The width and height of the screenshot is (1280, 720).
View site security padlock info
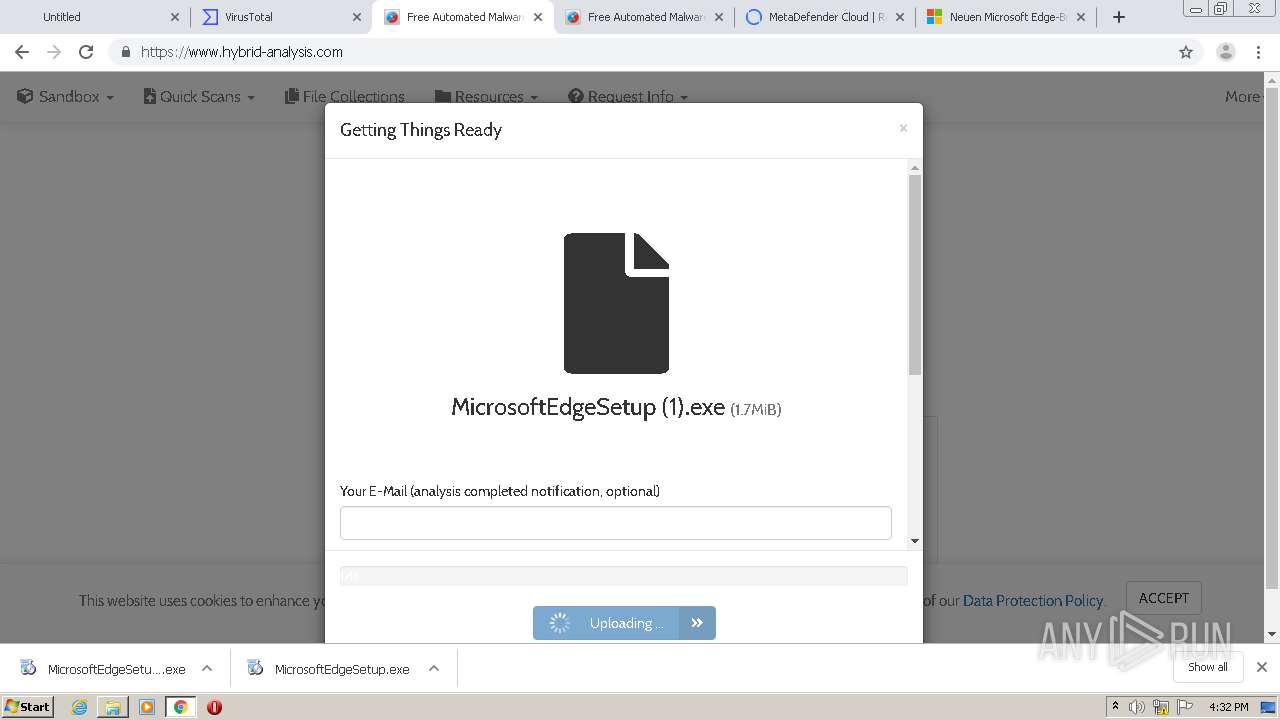click(x=125, y=52)
